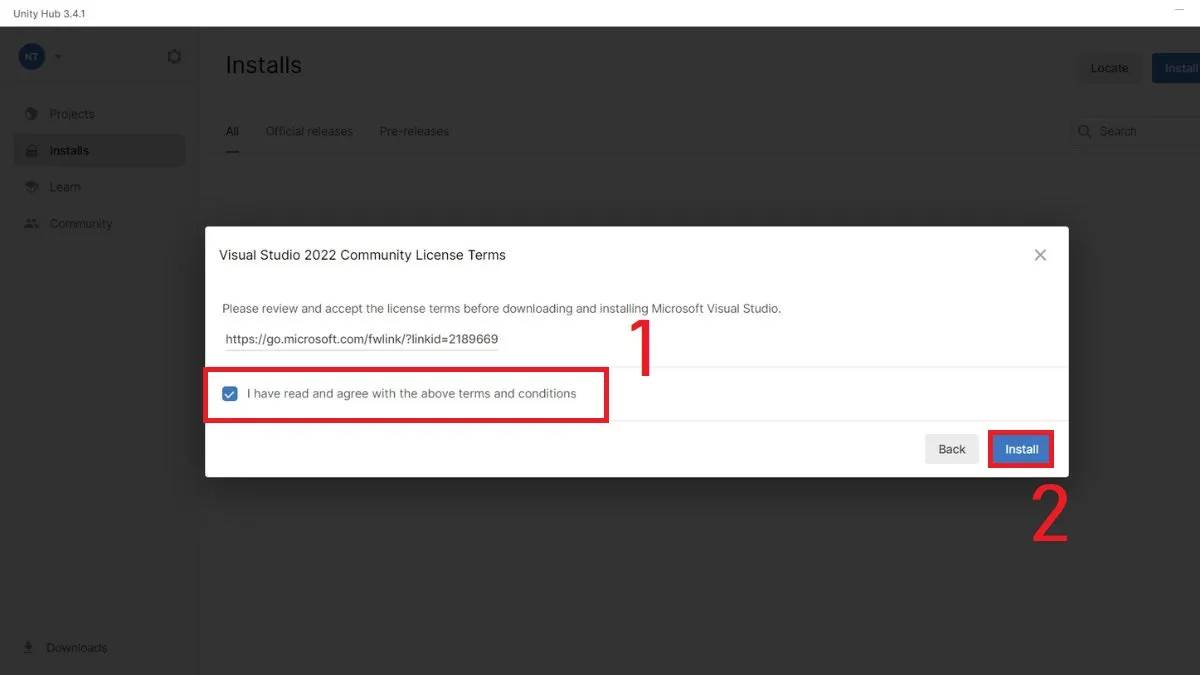
Task: Show the Downloads panel
Action: [76, 648]
